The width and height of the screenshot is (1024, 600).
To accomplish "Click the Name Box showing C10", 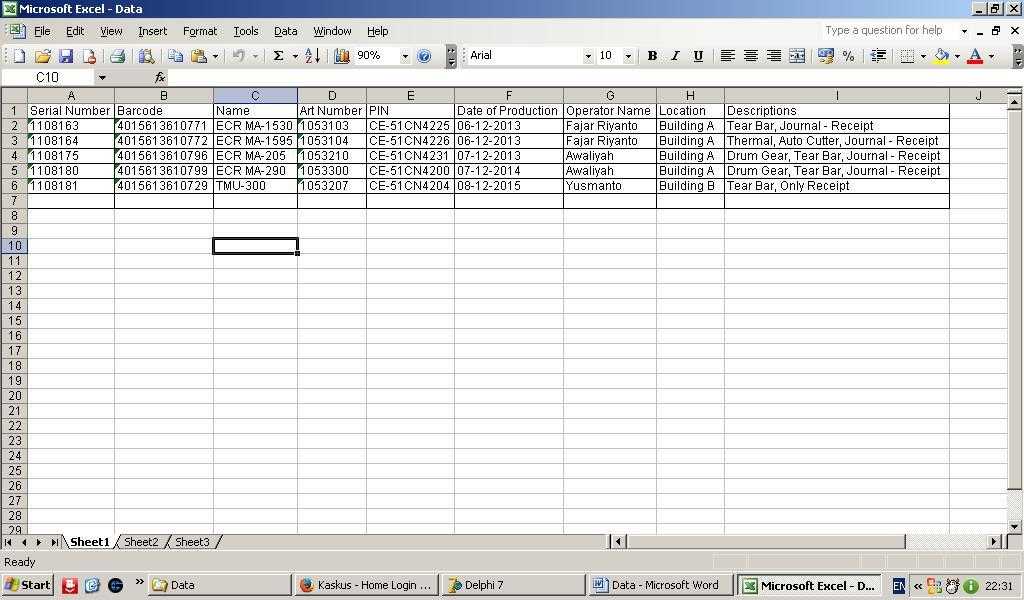I will click(48, 78).
